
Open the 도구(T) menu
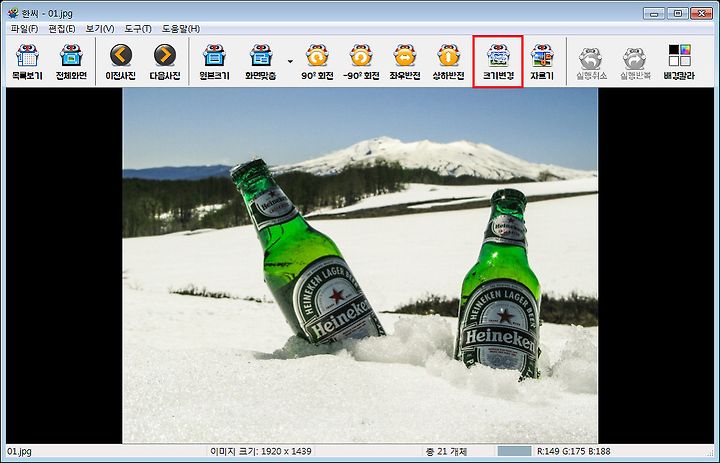(138, 28)
